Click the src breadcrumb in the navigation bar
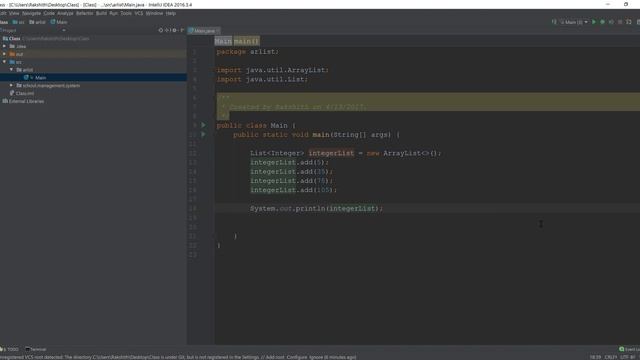640x360 pixels. click(x=19, y=22)
